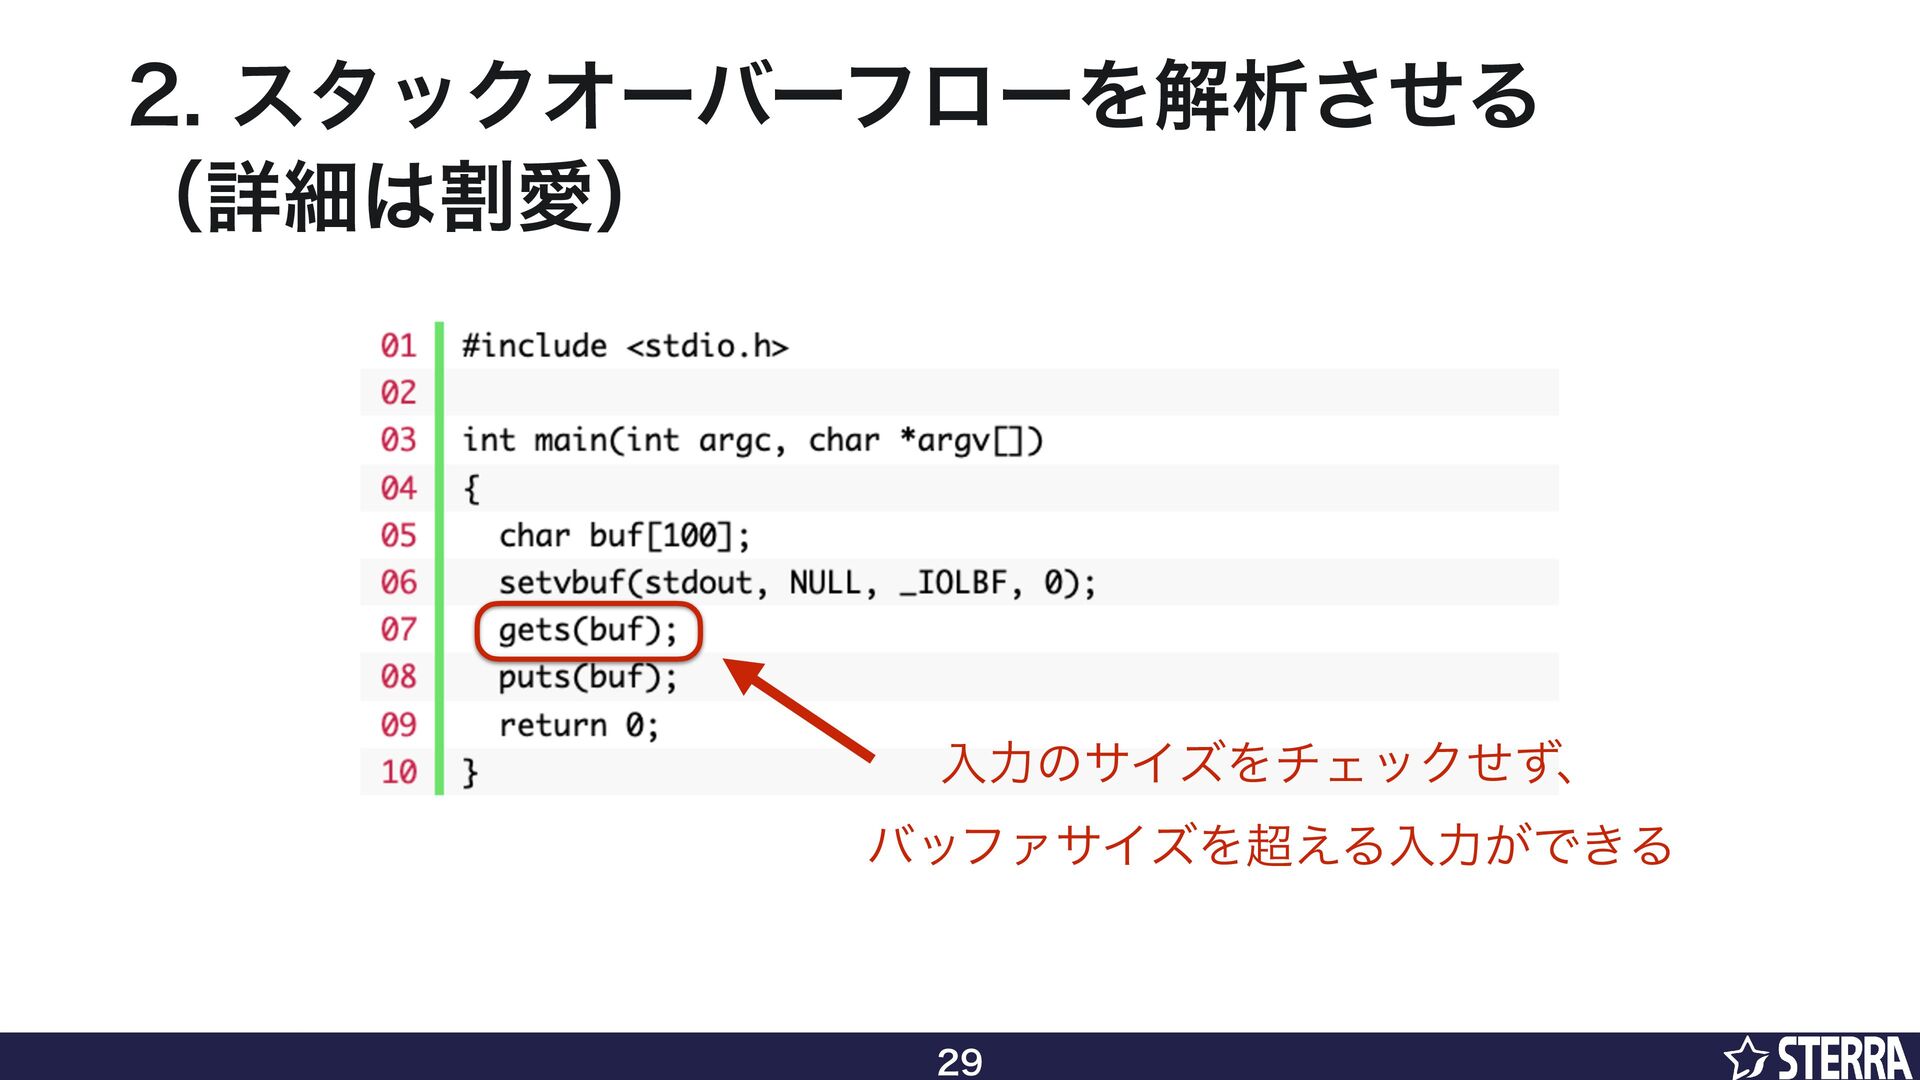Click the line int main(int argc, char *argv[])
This screenshot has height=1080, width=1920.
pos(752,440)
